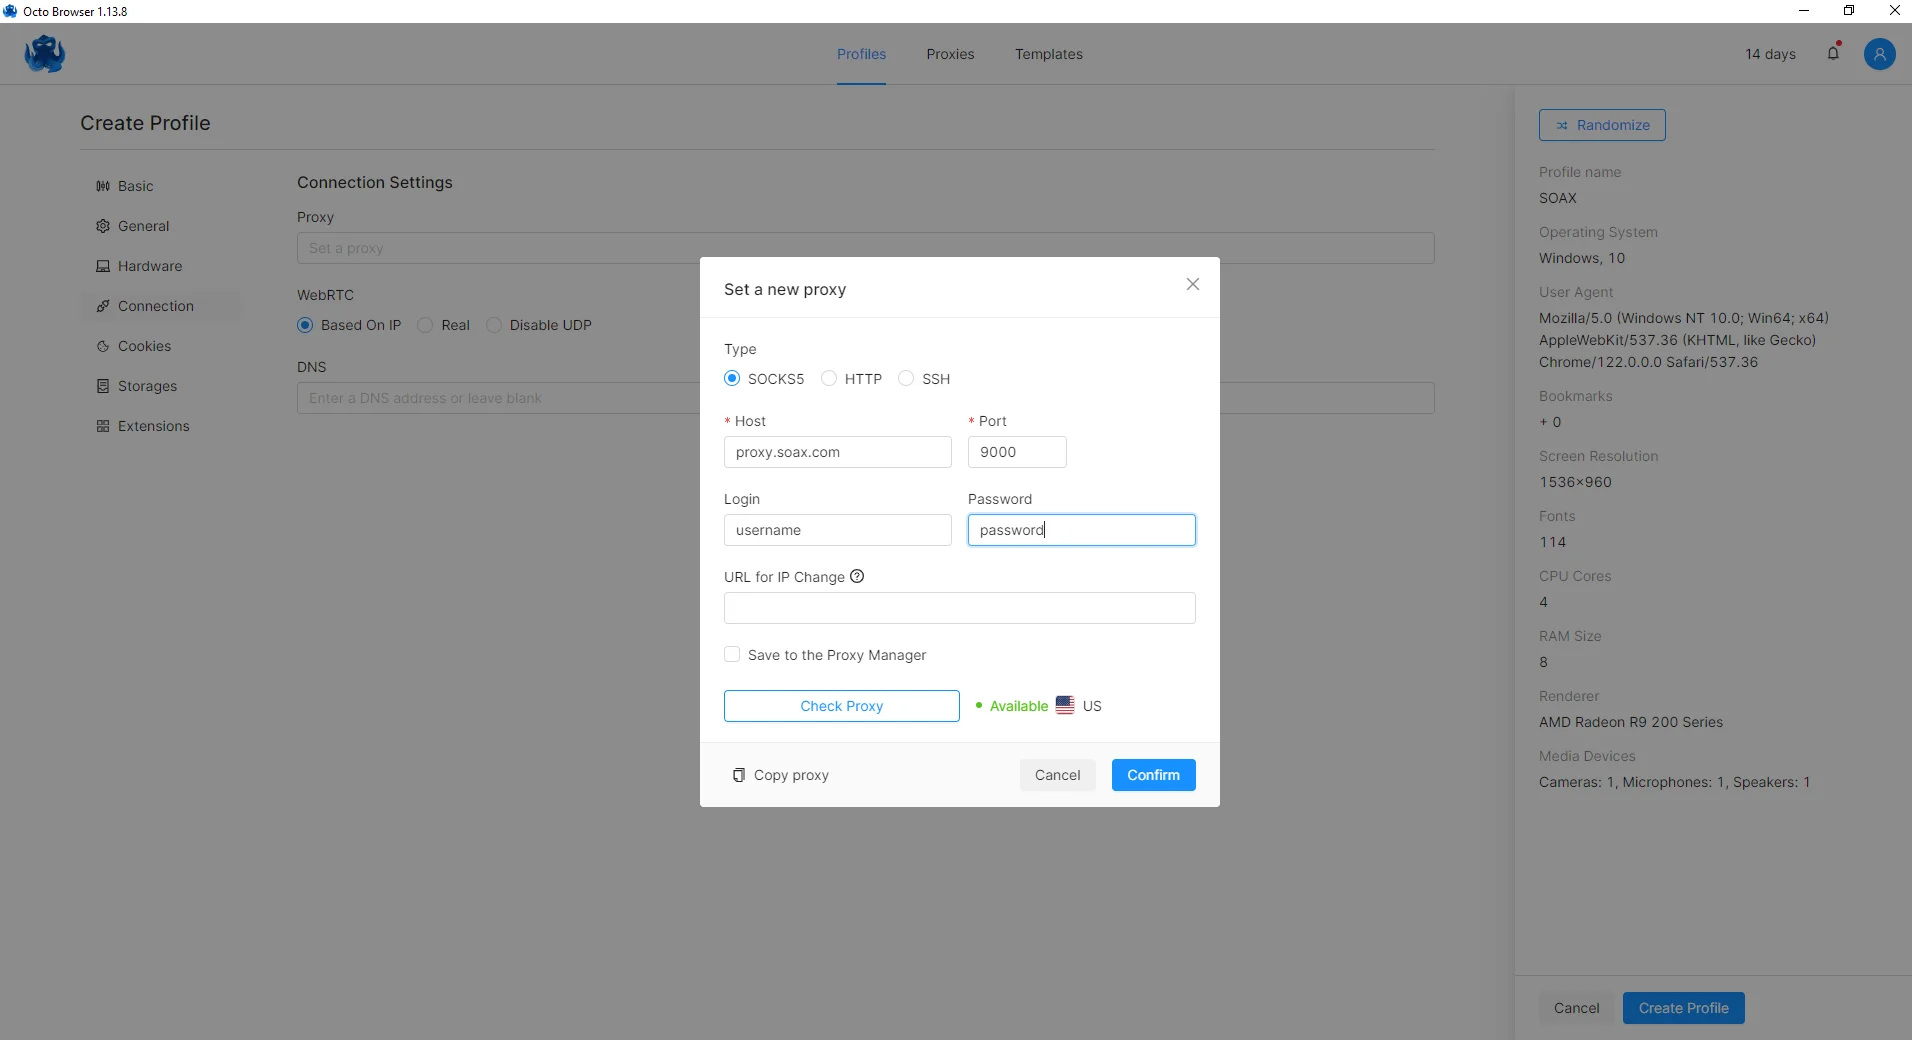Confirm the new proxy settings
1912x1040 pixels.
pos(1153,775)
